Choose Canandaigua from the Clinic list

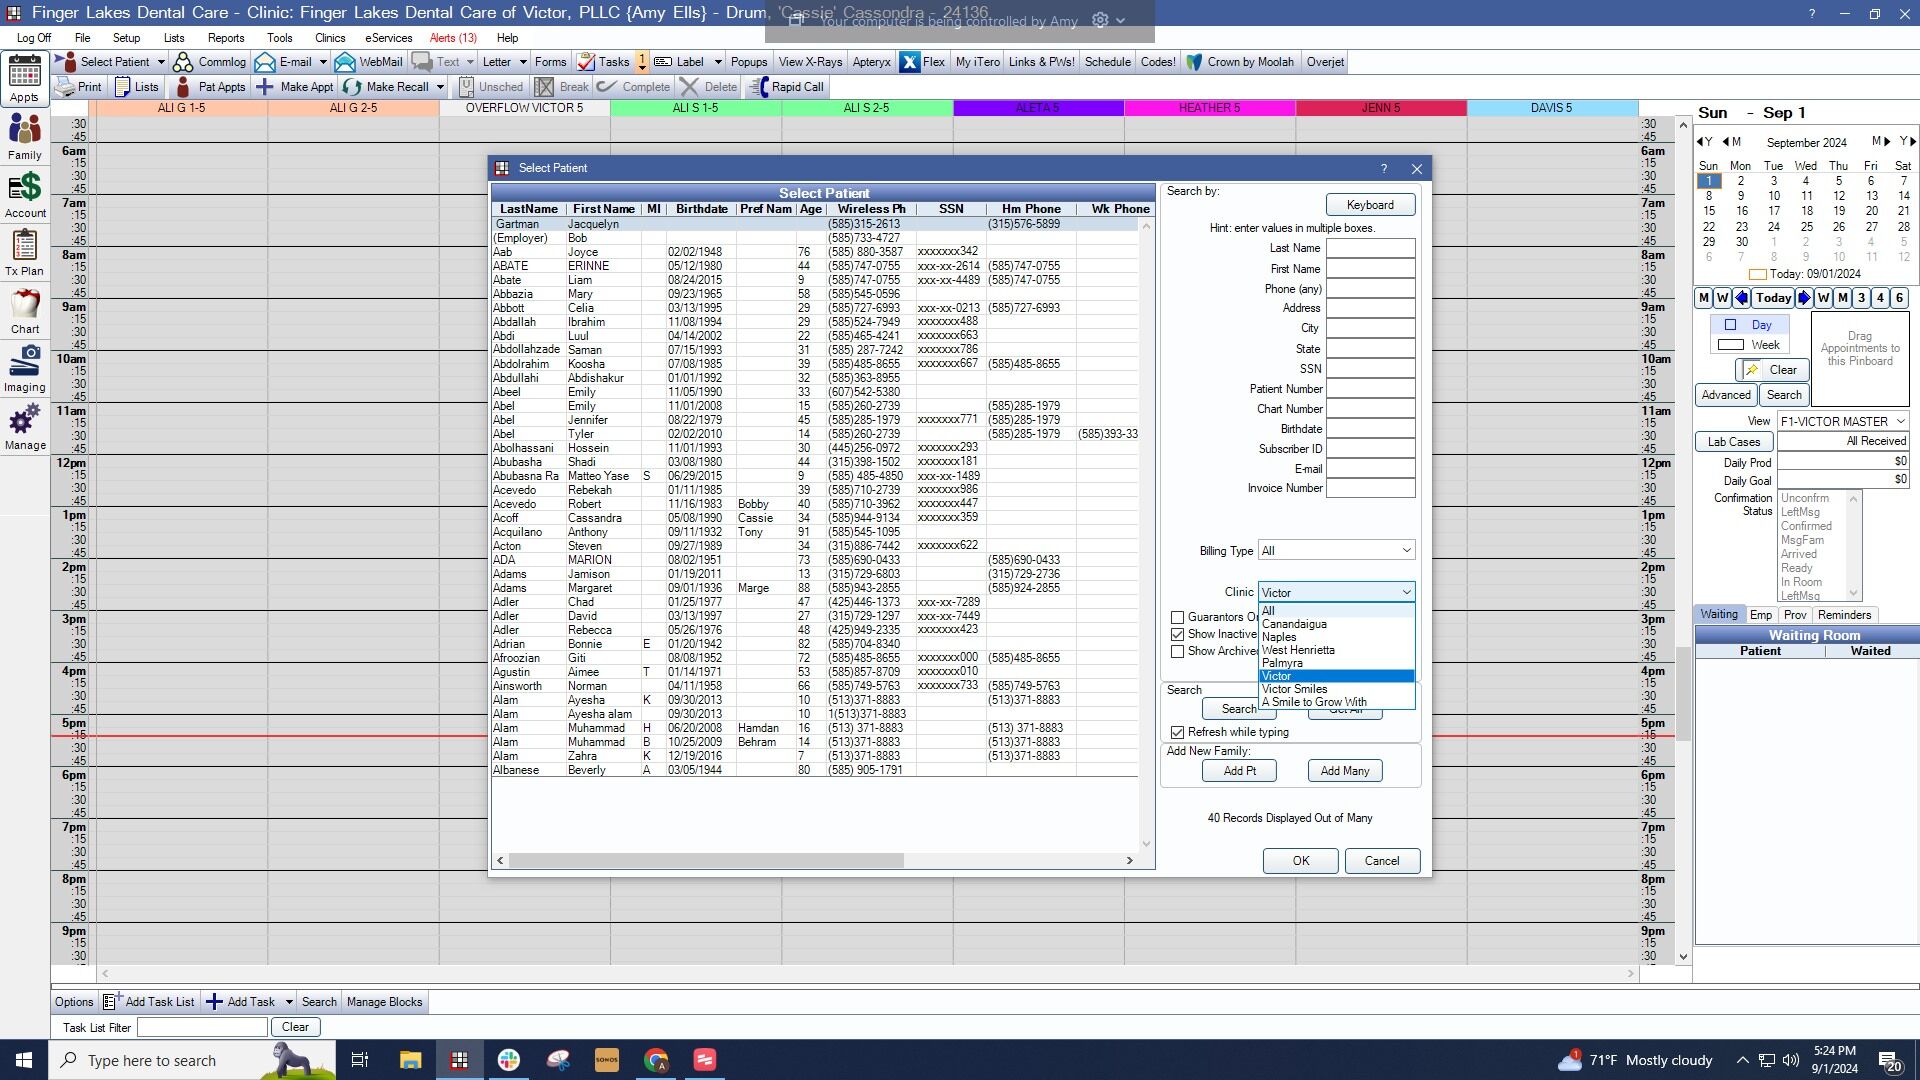1294,624
